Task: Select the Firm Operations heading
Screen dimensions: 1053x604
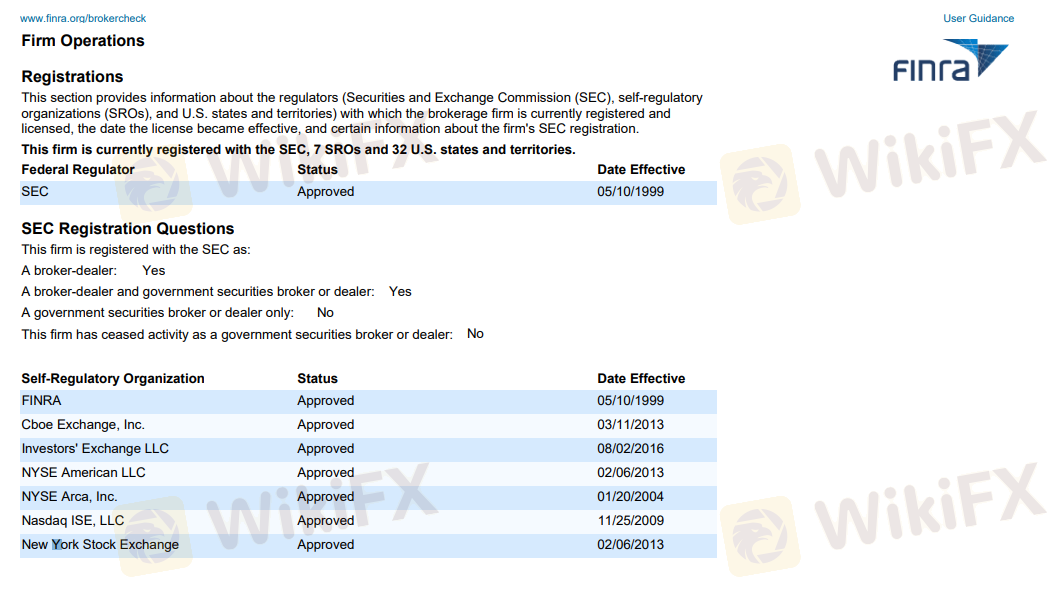Action: pyautogui.click(x=83, y=41)
